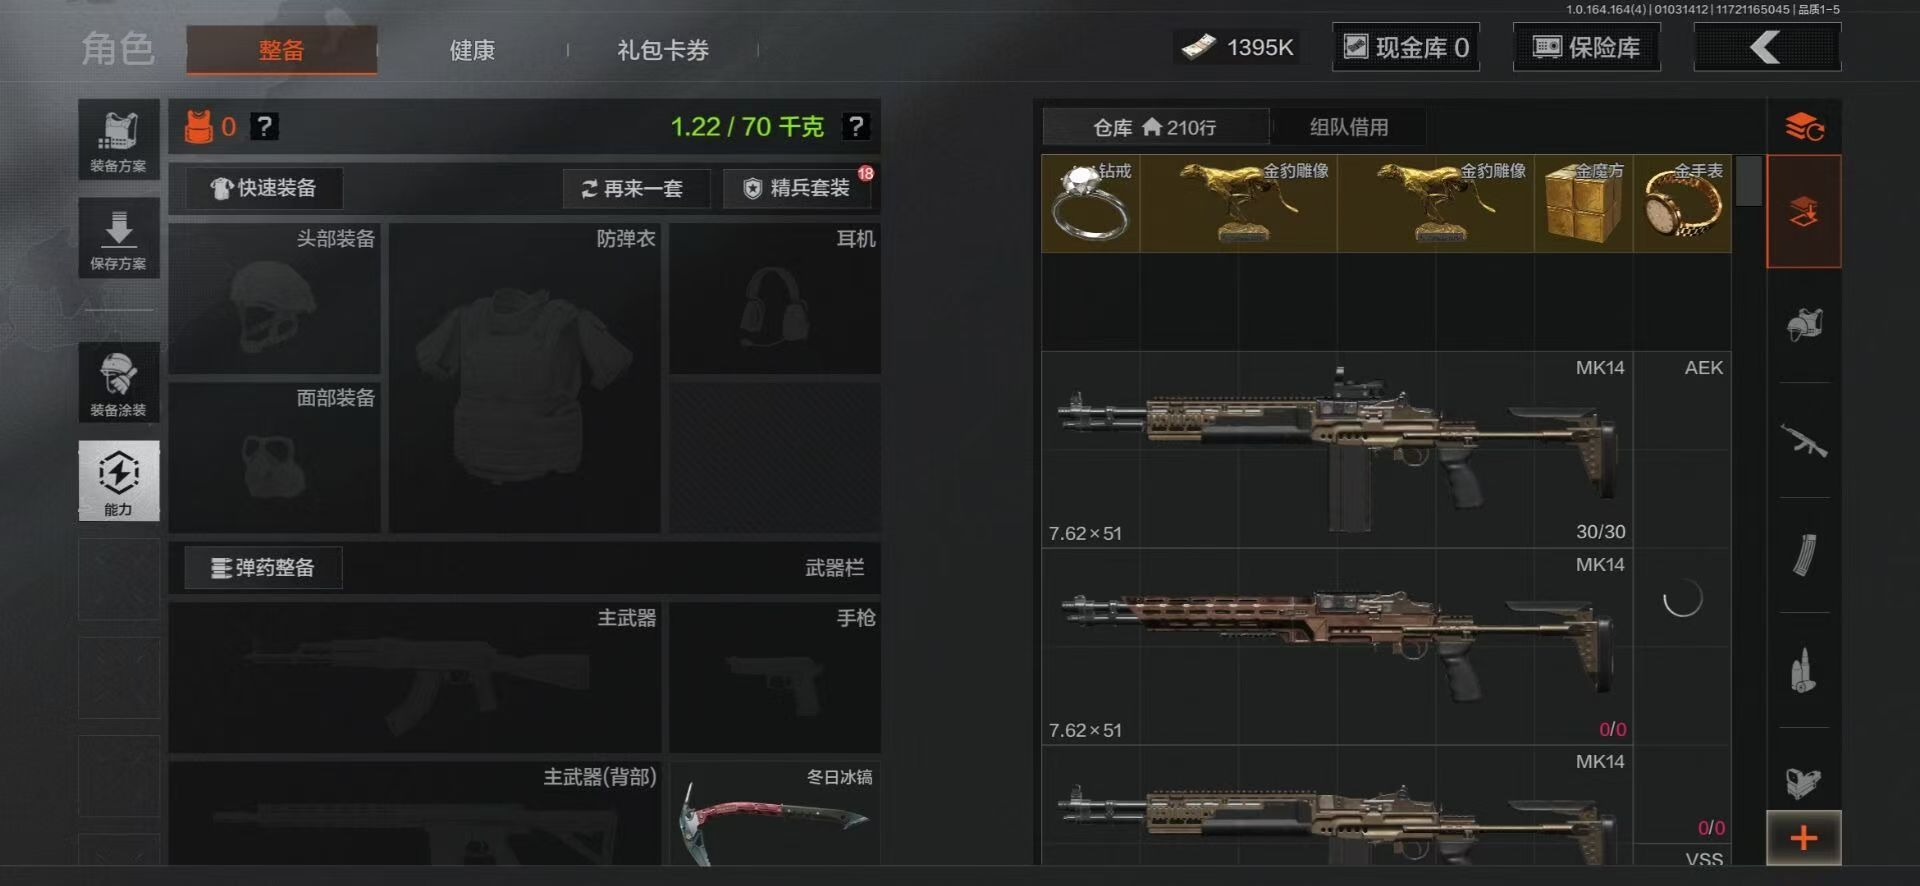Click the warehouse list scrollbar

point(1748,180)
